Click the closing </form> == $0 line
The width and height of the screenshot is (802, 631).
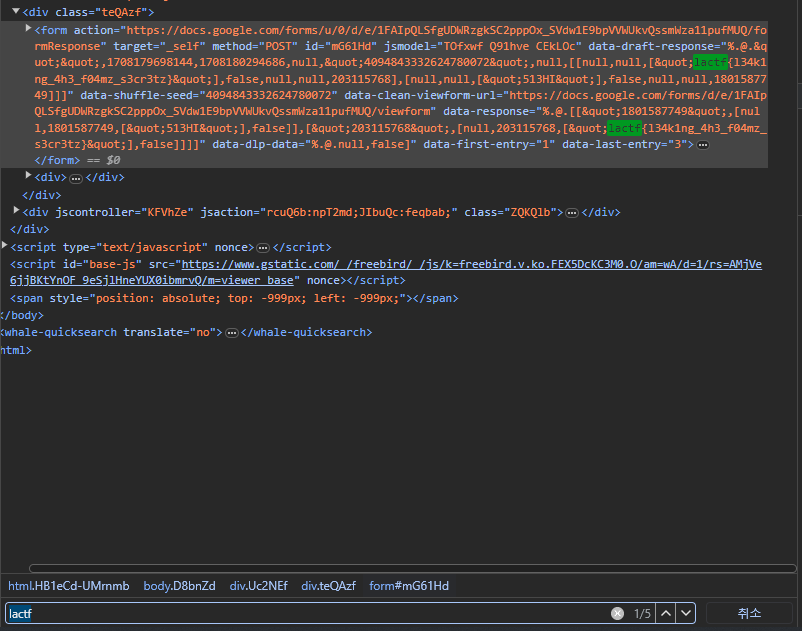tap(77, 160)
